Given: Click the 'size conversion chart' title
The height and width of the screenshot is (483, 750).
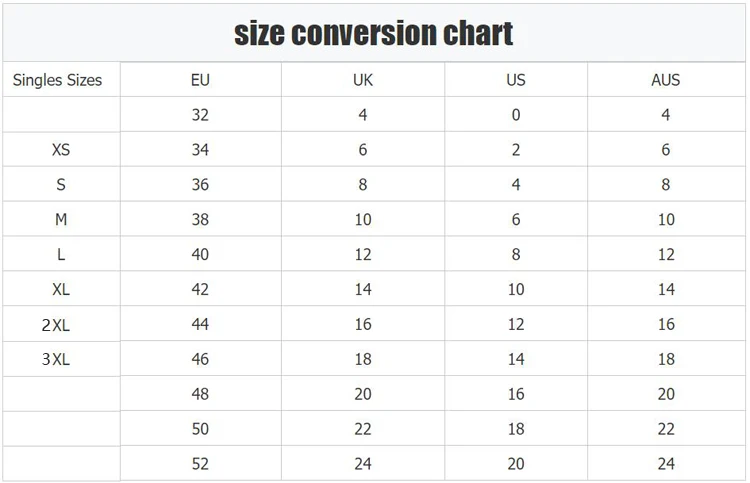Looking at the screenshot, I should tap(374, 33).
